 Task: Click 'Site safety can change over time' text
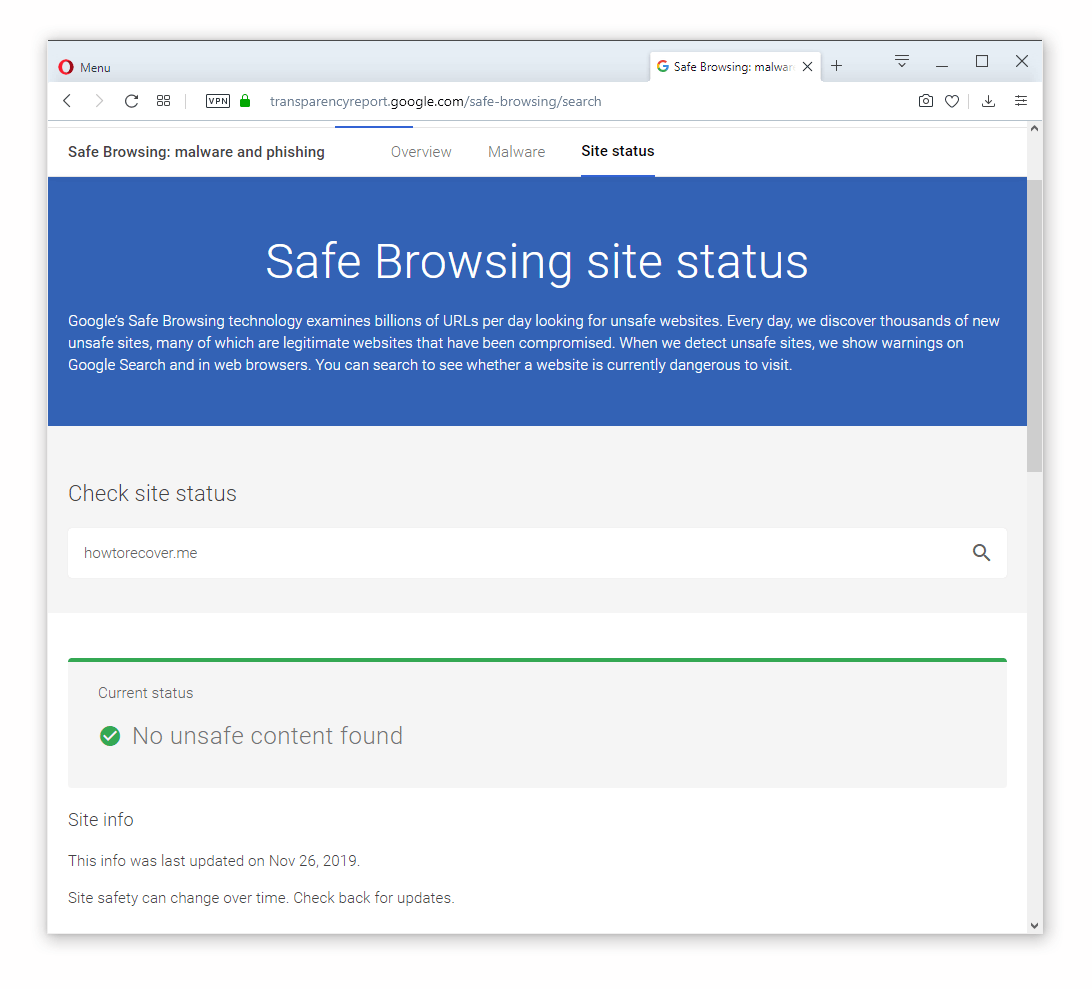click(x=261, y=898)
